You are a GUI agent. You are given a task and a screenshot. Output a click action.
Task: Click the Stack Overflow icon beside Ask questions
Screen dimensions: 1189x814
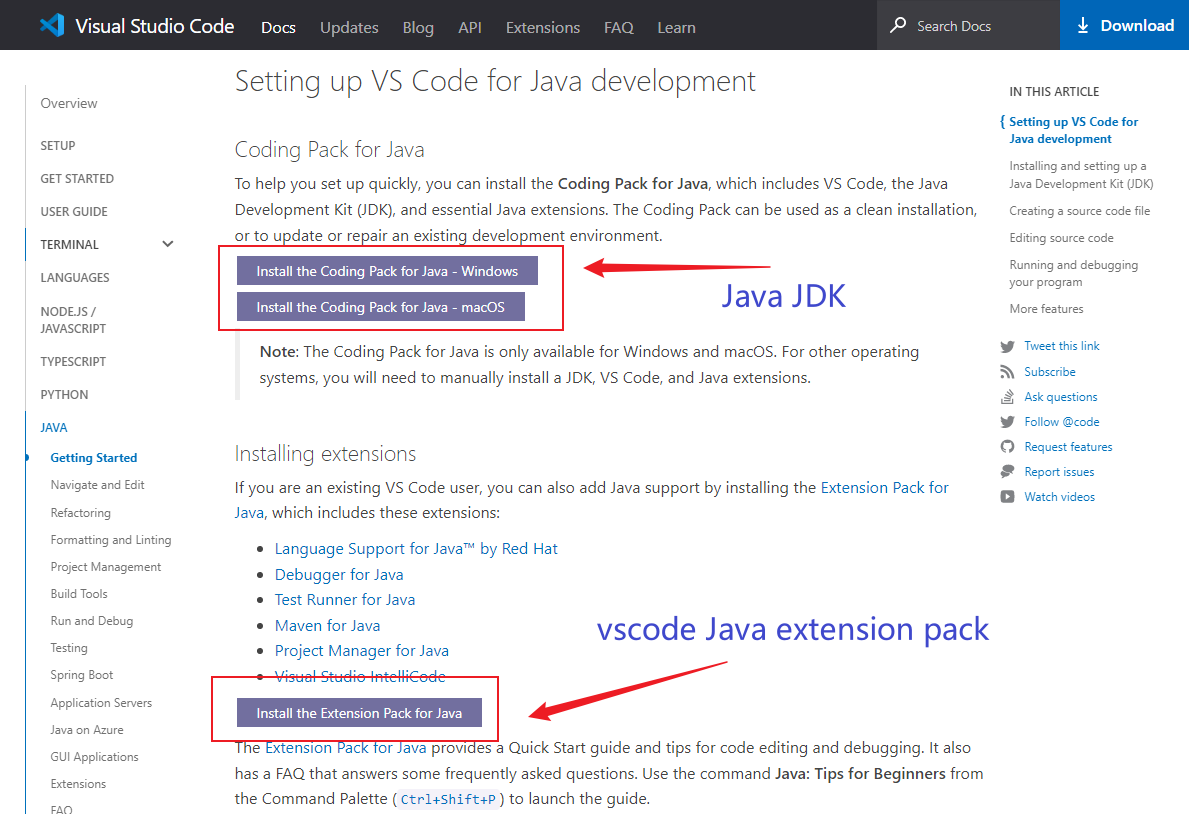[x=1007, y=397]
